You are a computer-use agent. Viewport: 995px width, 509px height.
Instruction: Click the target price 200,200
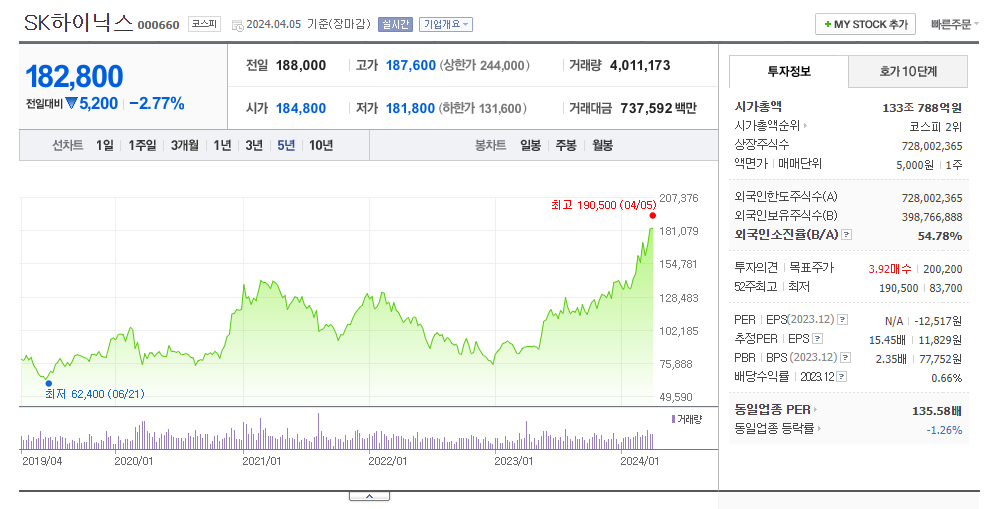(942, 269)
